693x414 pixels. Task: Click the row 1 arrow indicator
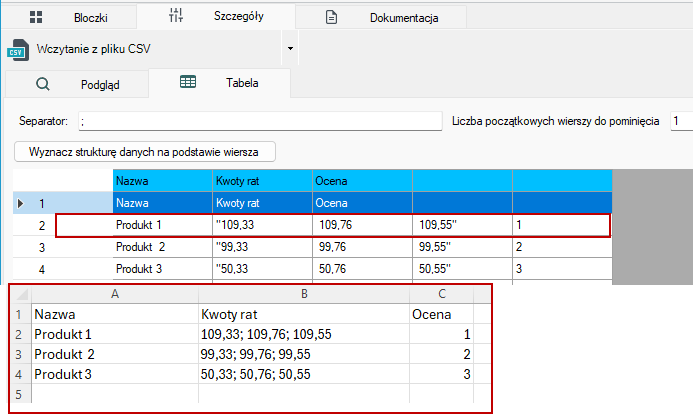coord(20,203)
